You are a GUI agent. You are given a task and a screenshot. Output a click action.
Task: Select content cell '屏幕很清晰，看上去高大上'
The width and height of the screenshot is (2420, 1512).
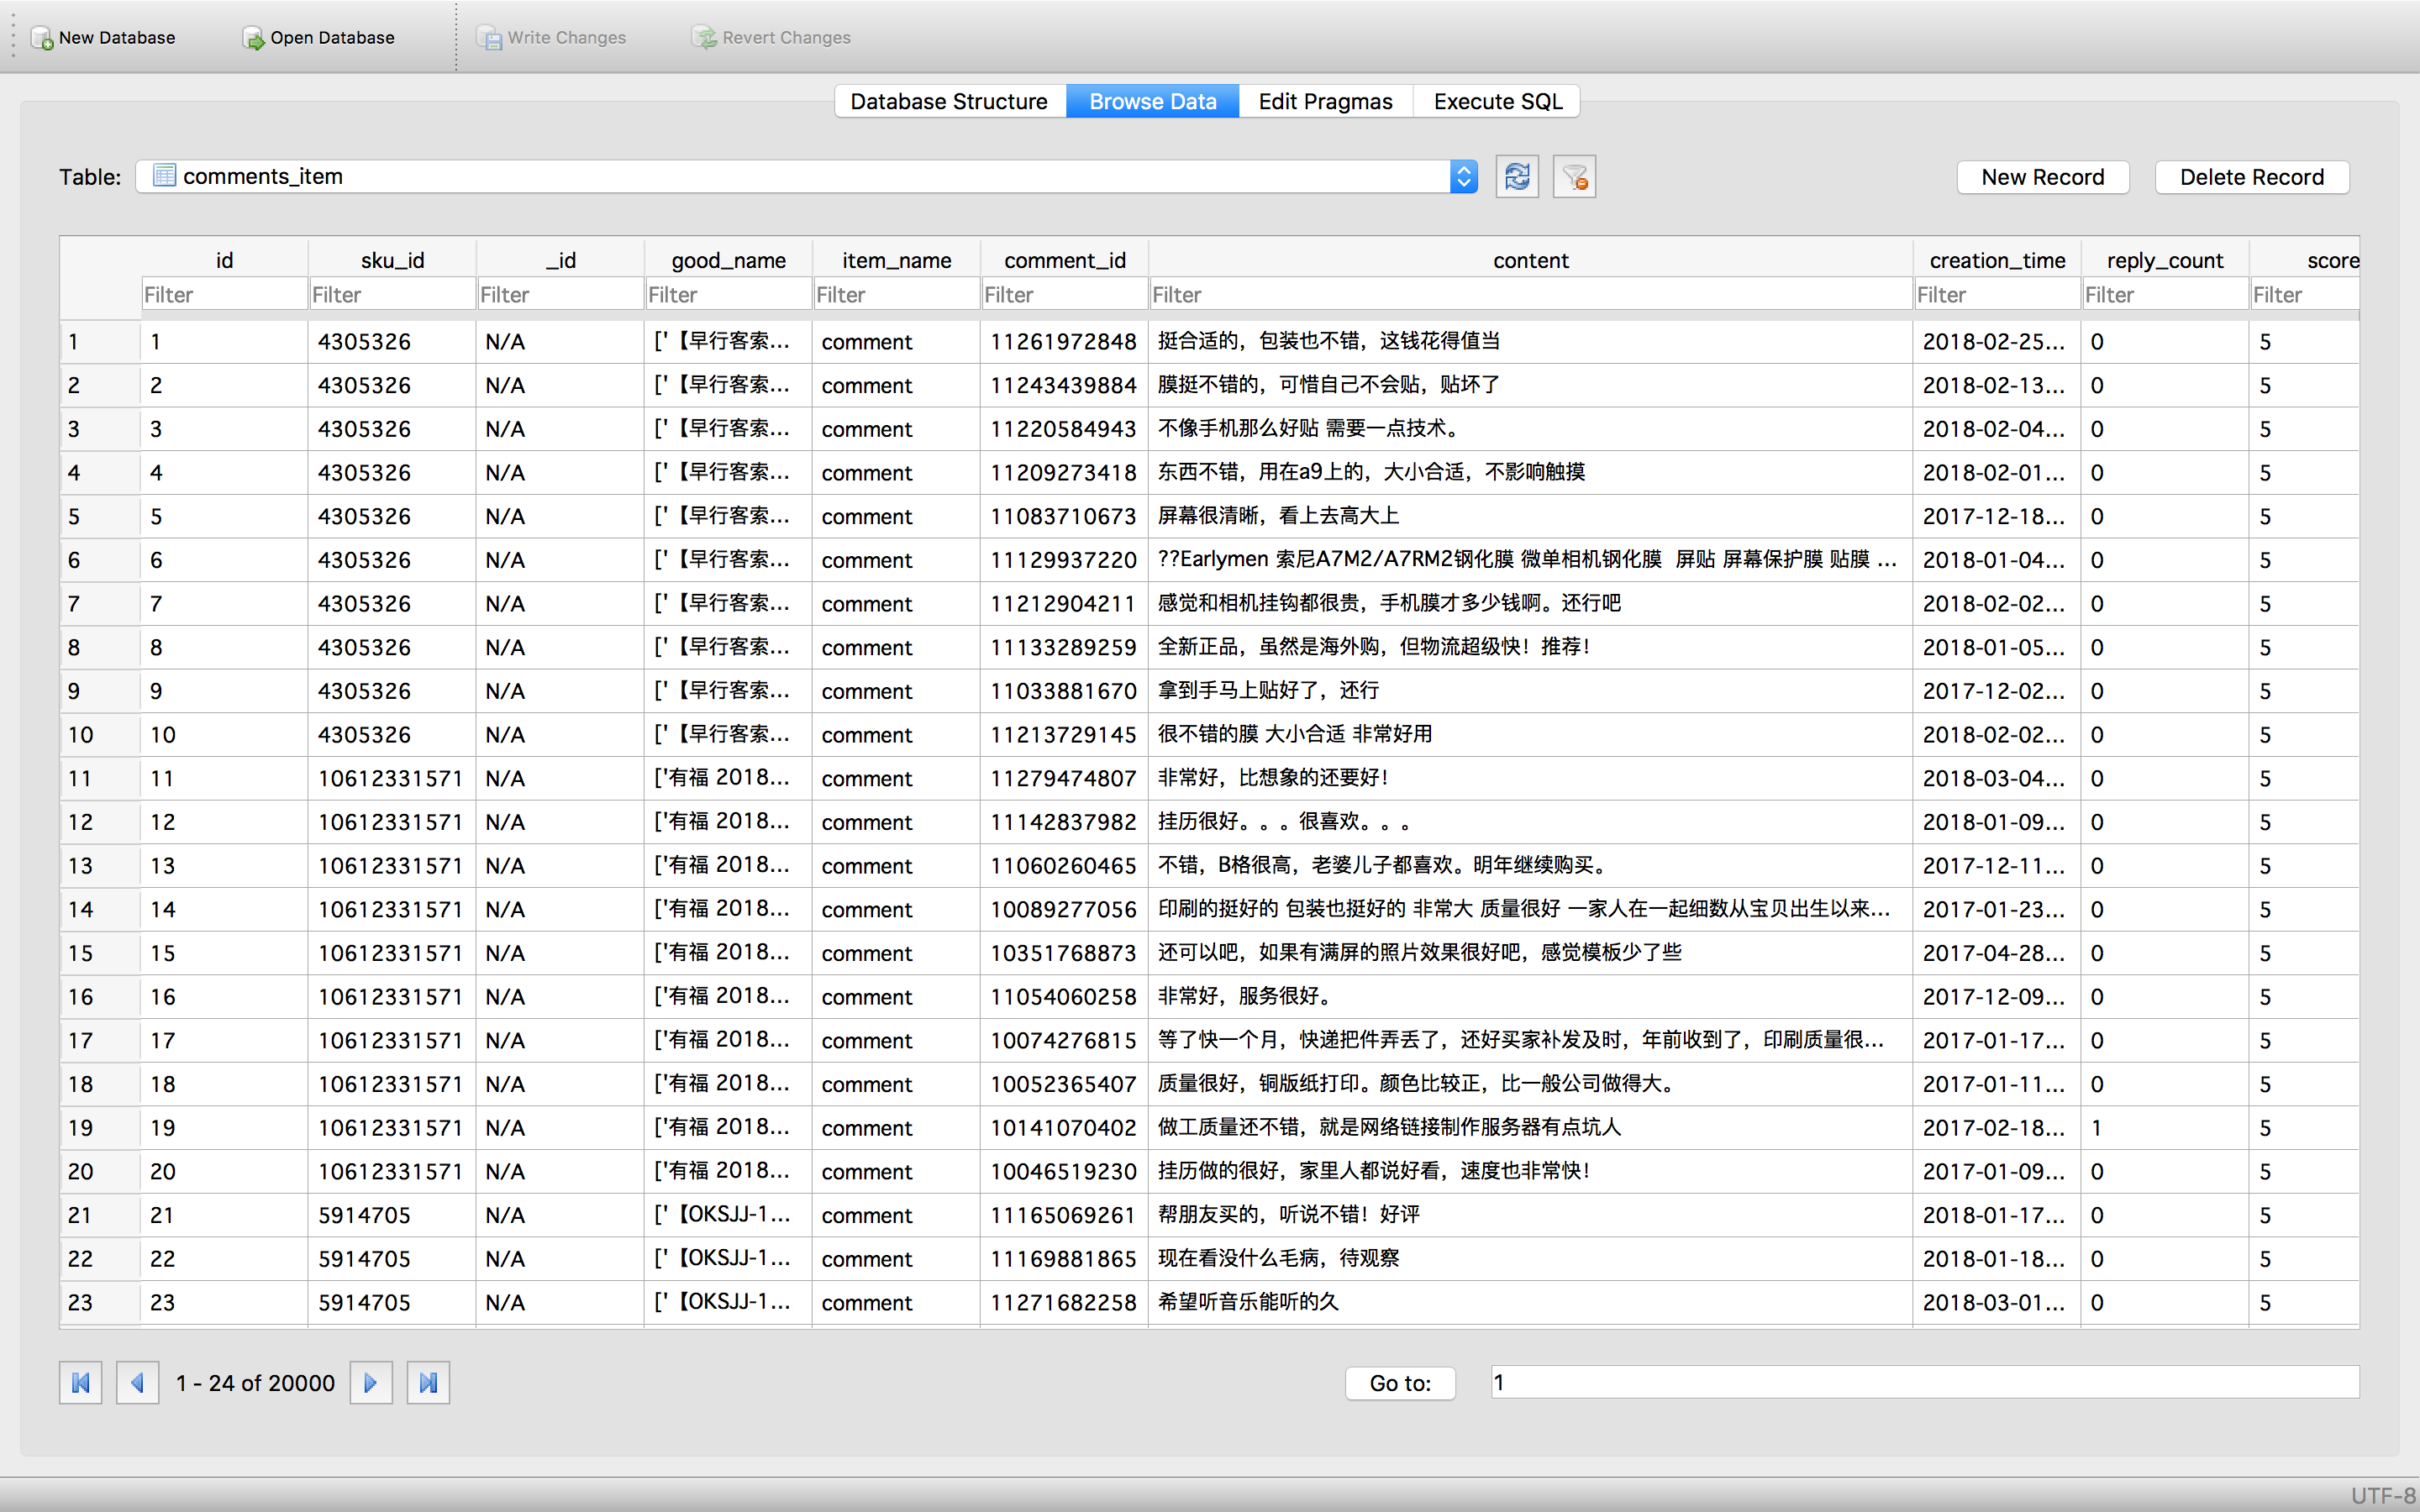(x=1530, y=516)
